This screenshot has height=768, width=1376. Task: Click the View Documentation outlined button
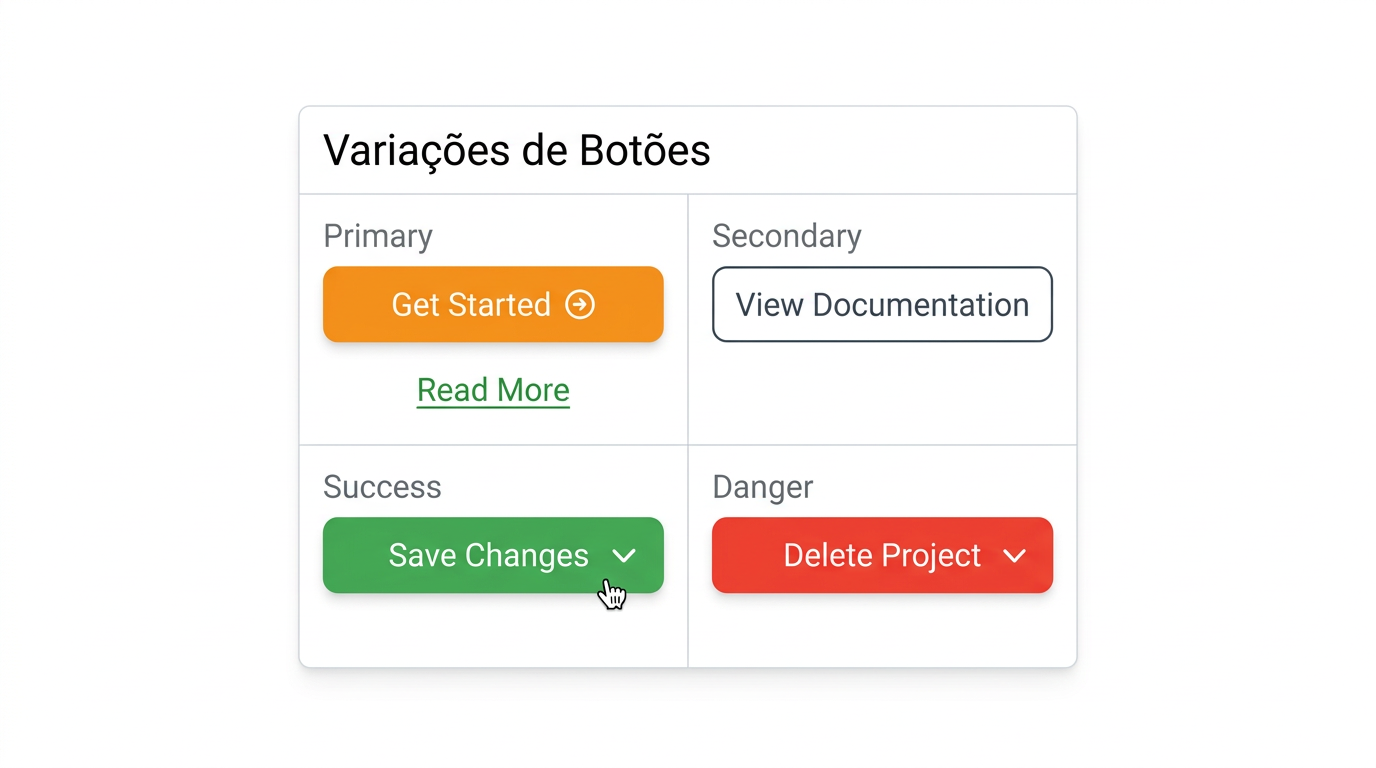(881, 304)
